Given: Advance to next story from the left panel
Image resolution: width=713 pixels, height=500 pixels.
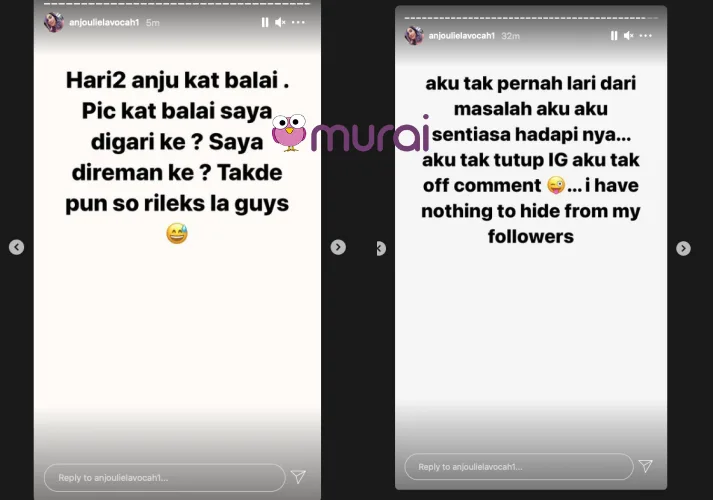Looking at the screenshot, I should click(x=338, y=247).
